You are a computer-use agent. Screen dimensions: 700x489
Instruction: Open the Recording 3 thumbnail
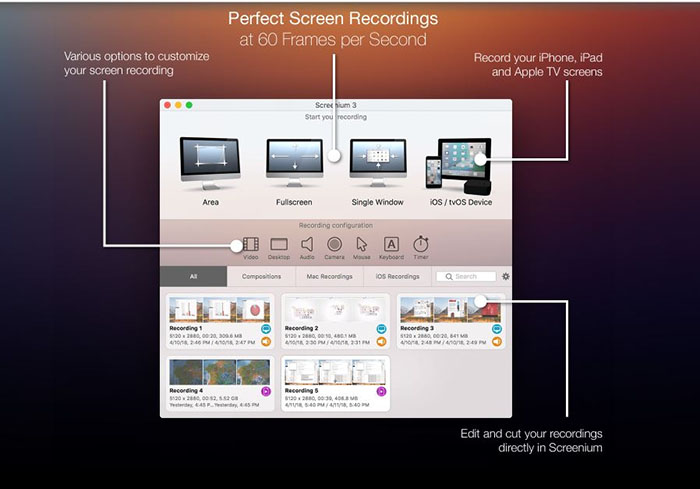tap(450, 309)
